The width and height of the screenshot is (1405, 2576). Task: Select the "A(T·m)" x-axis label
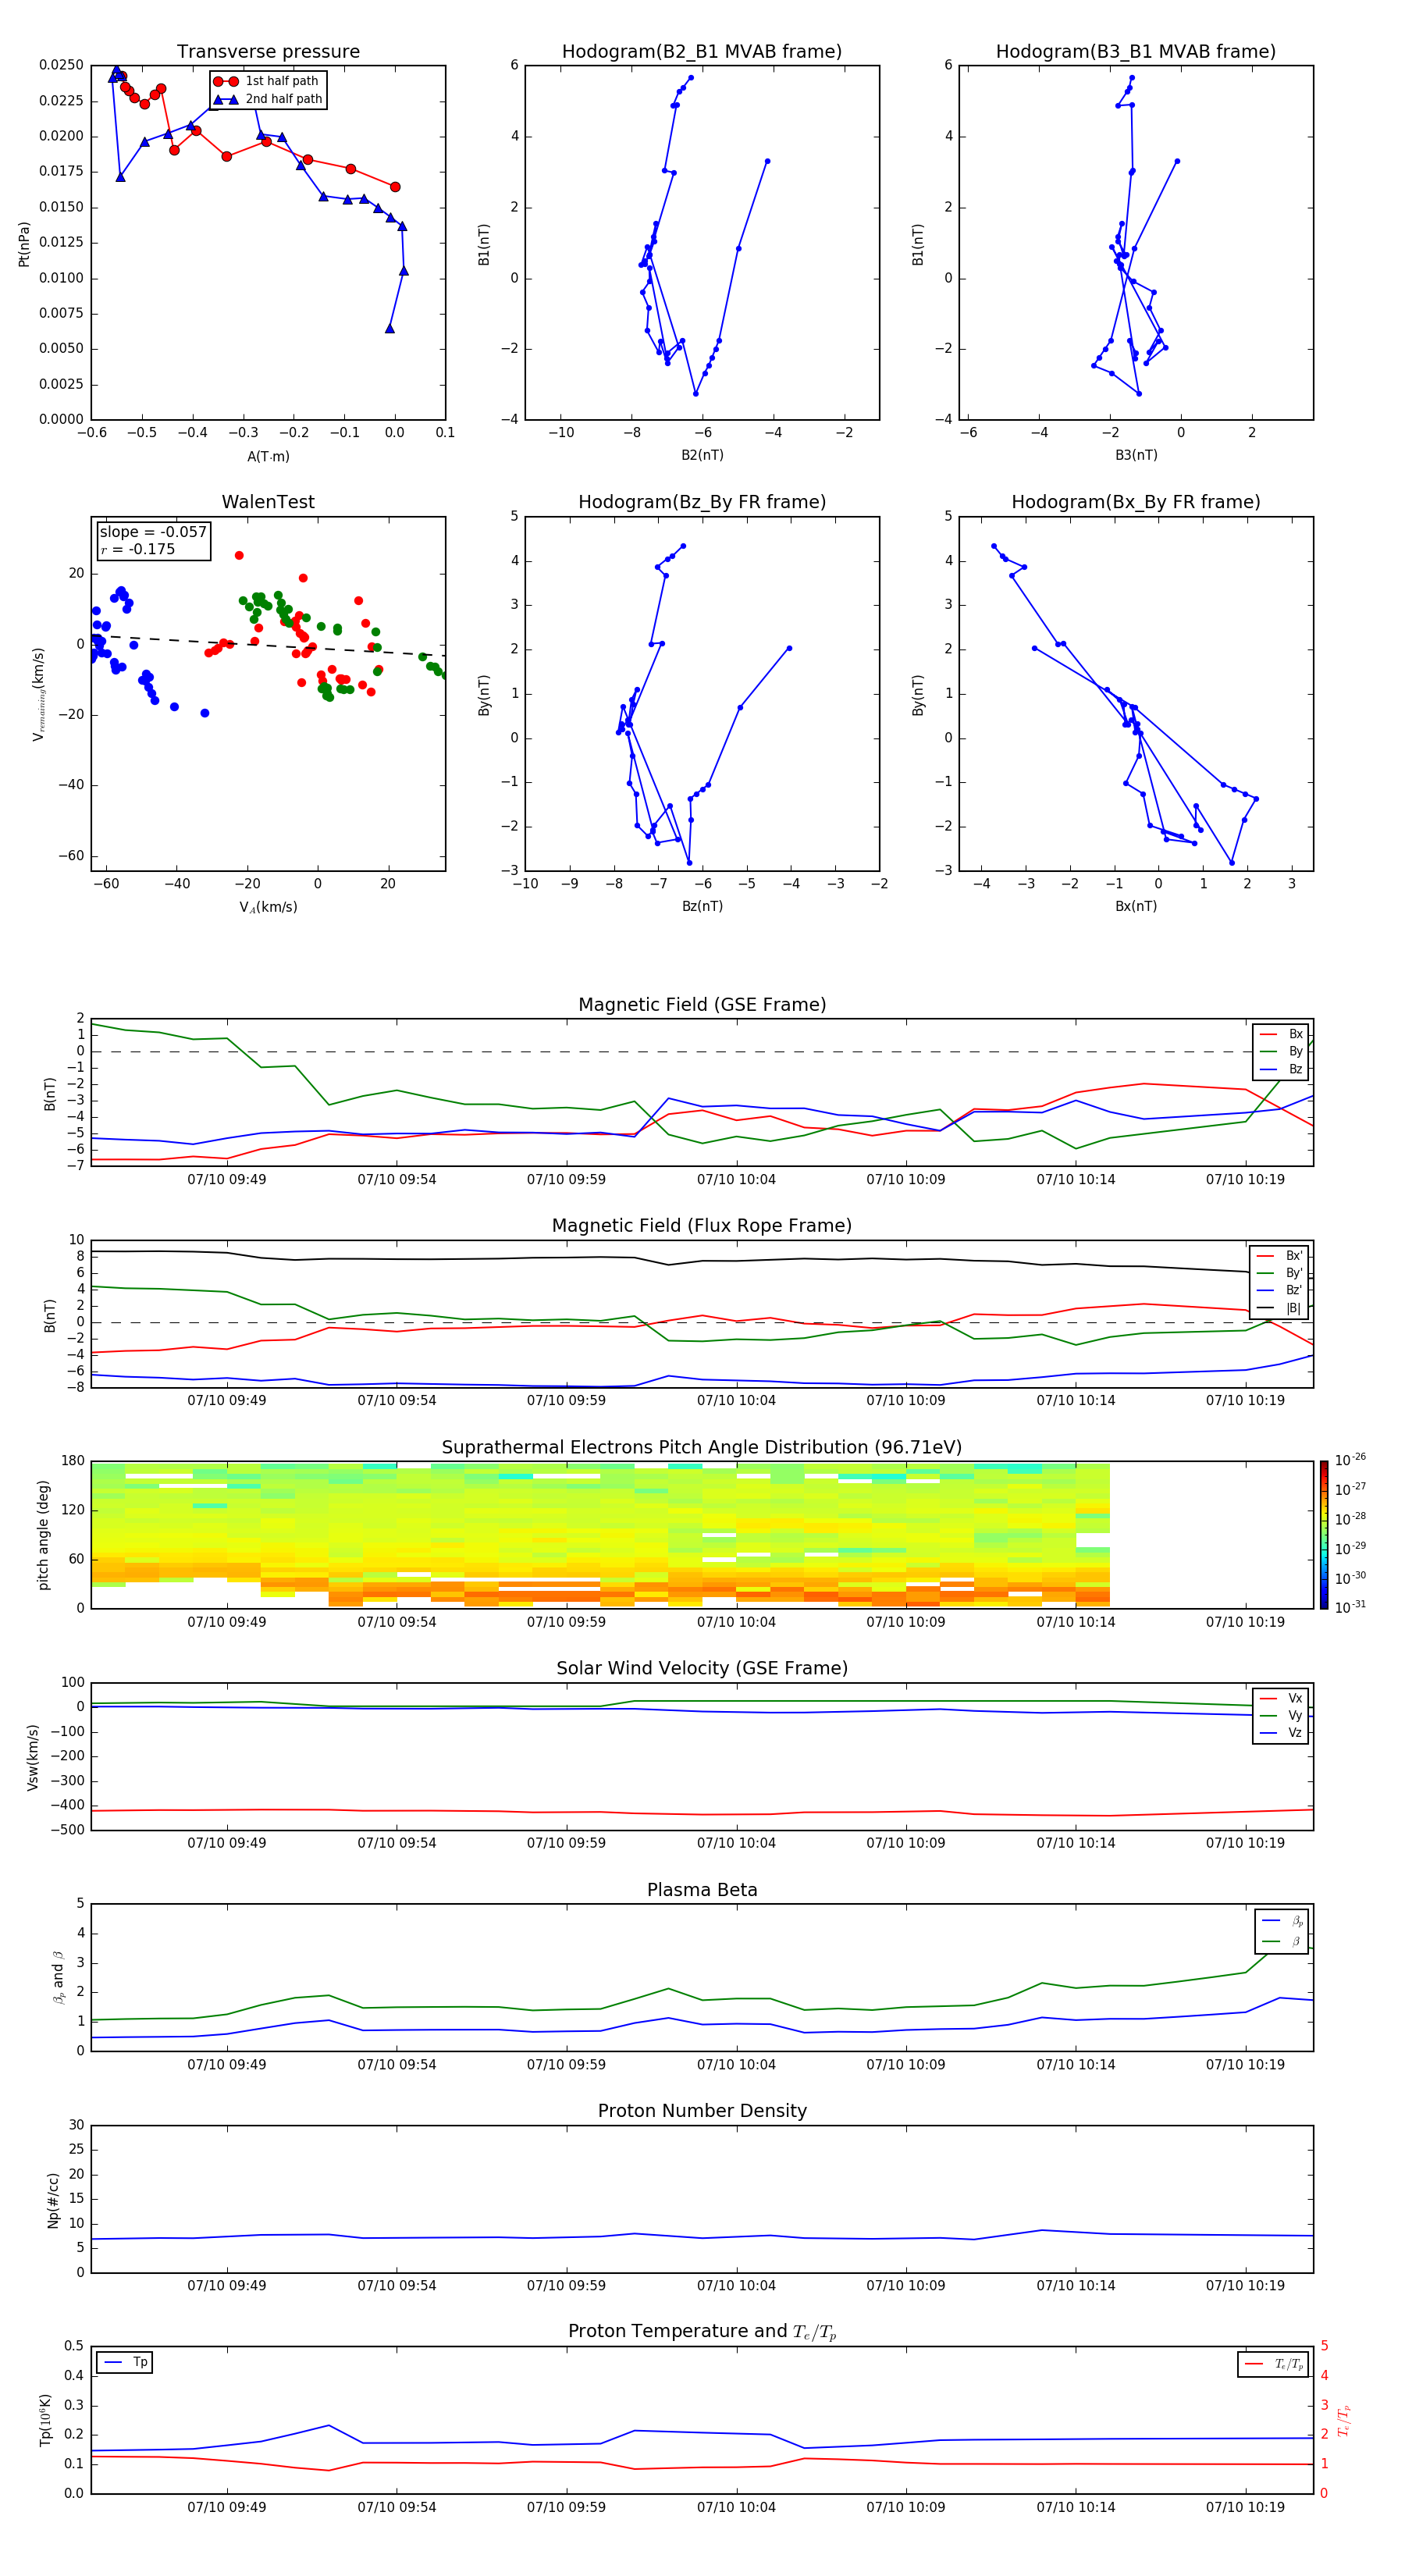[x=268, y=456]
